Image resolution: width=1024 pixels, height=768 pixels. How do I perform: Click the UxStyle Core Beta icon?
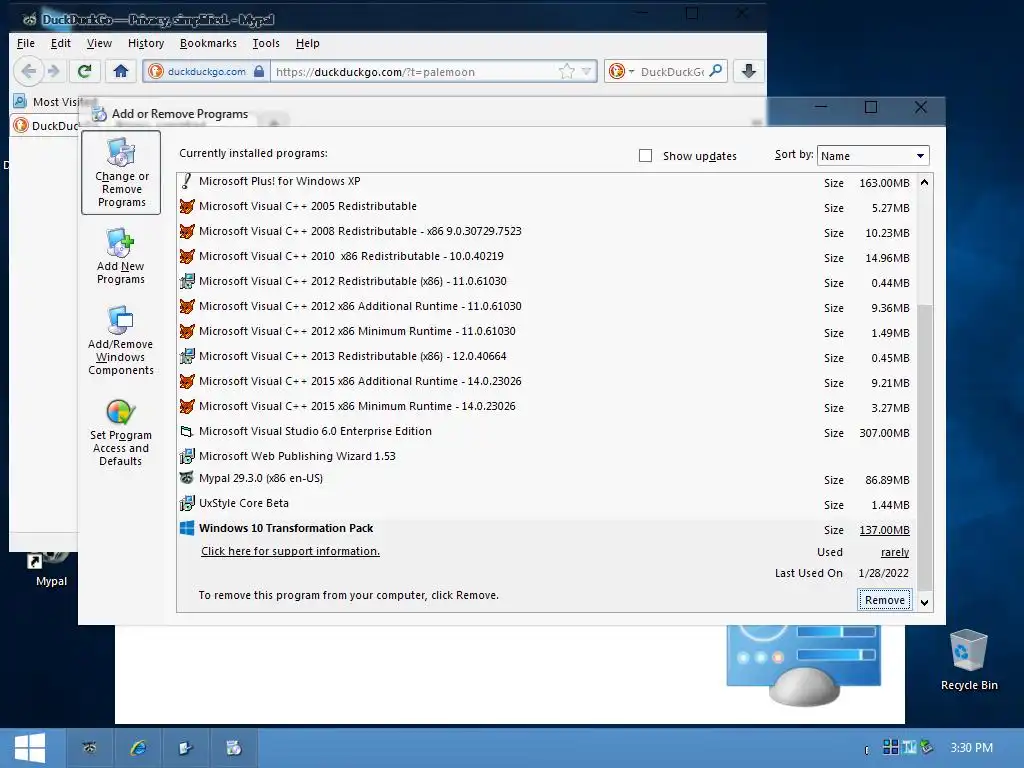(x=187, y=504)
